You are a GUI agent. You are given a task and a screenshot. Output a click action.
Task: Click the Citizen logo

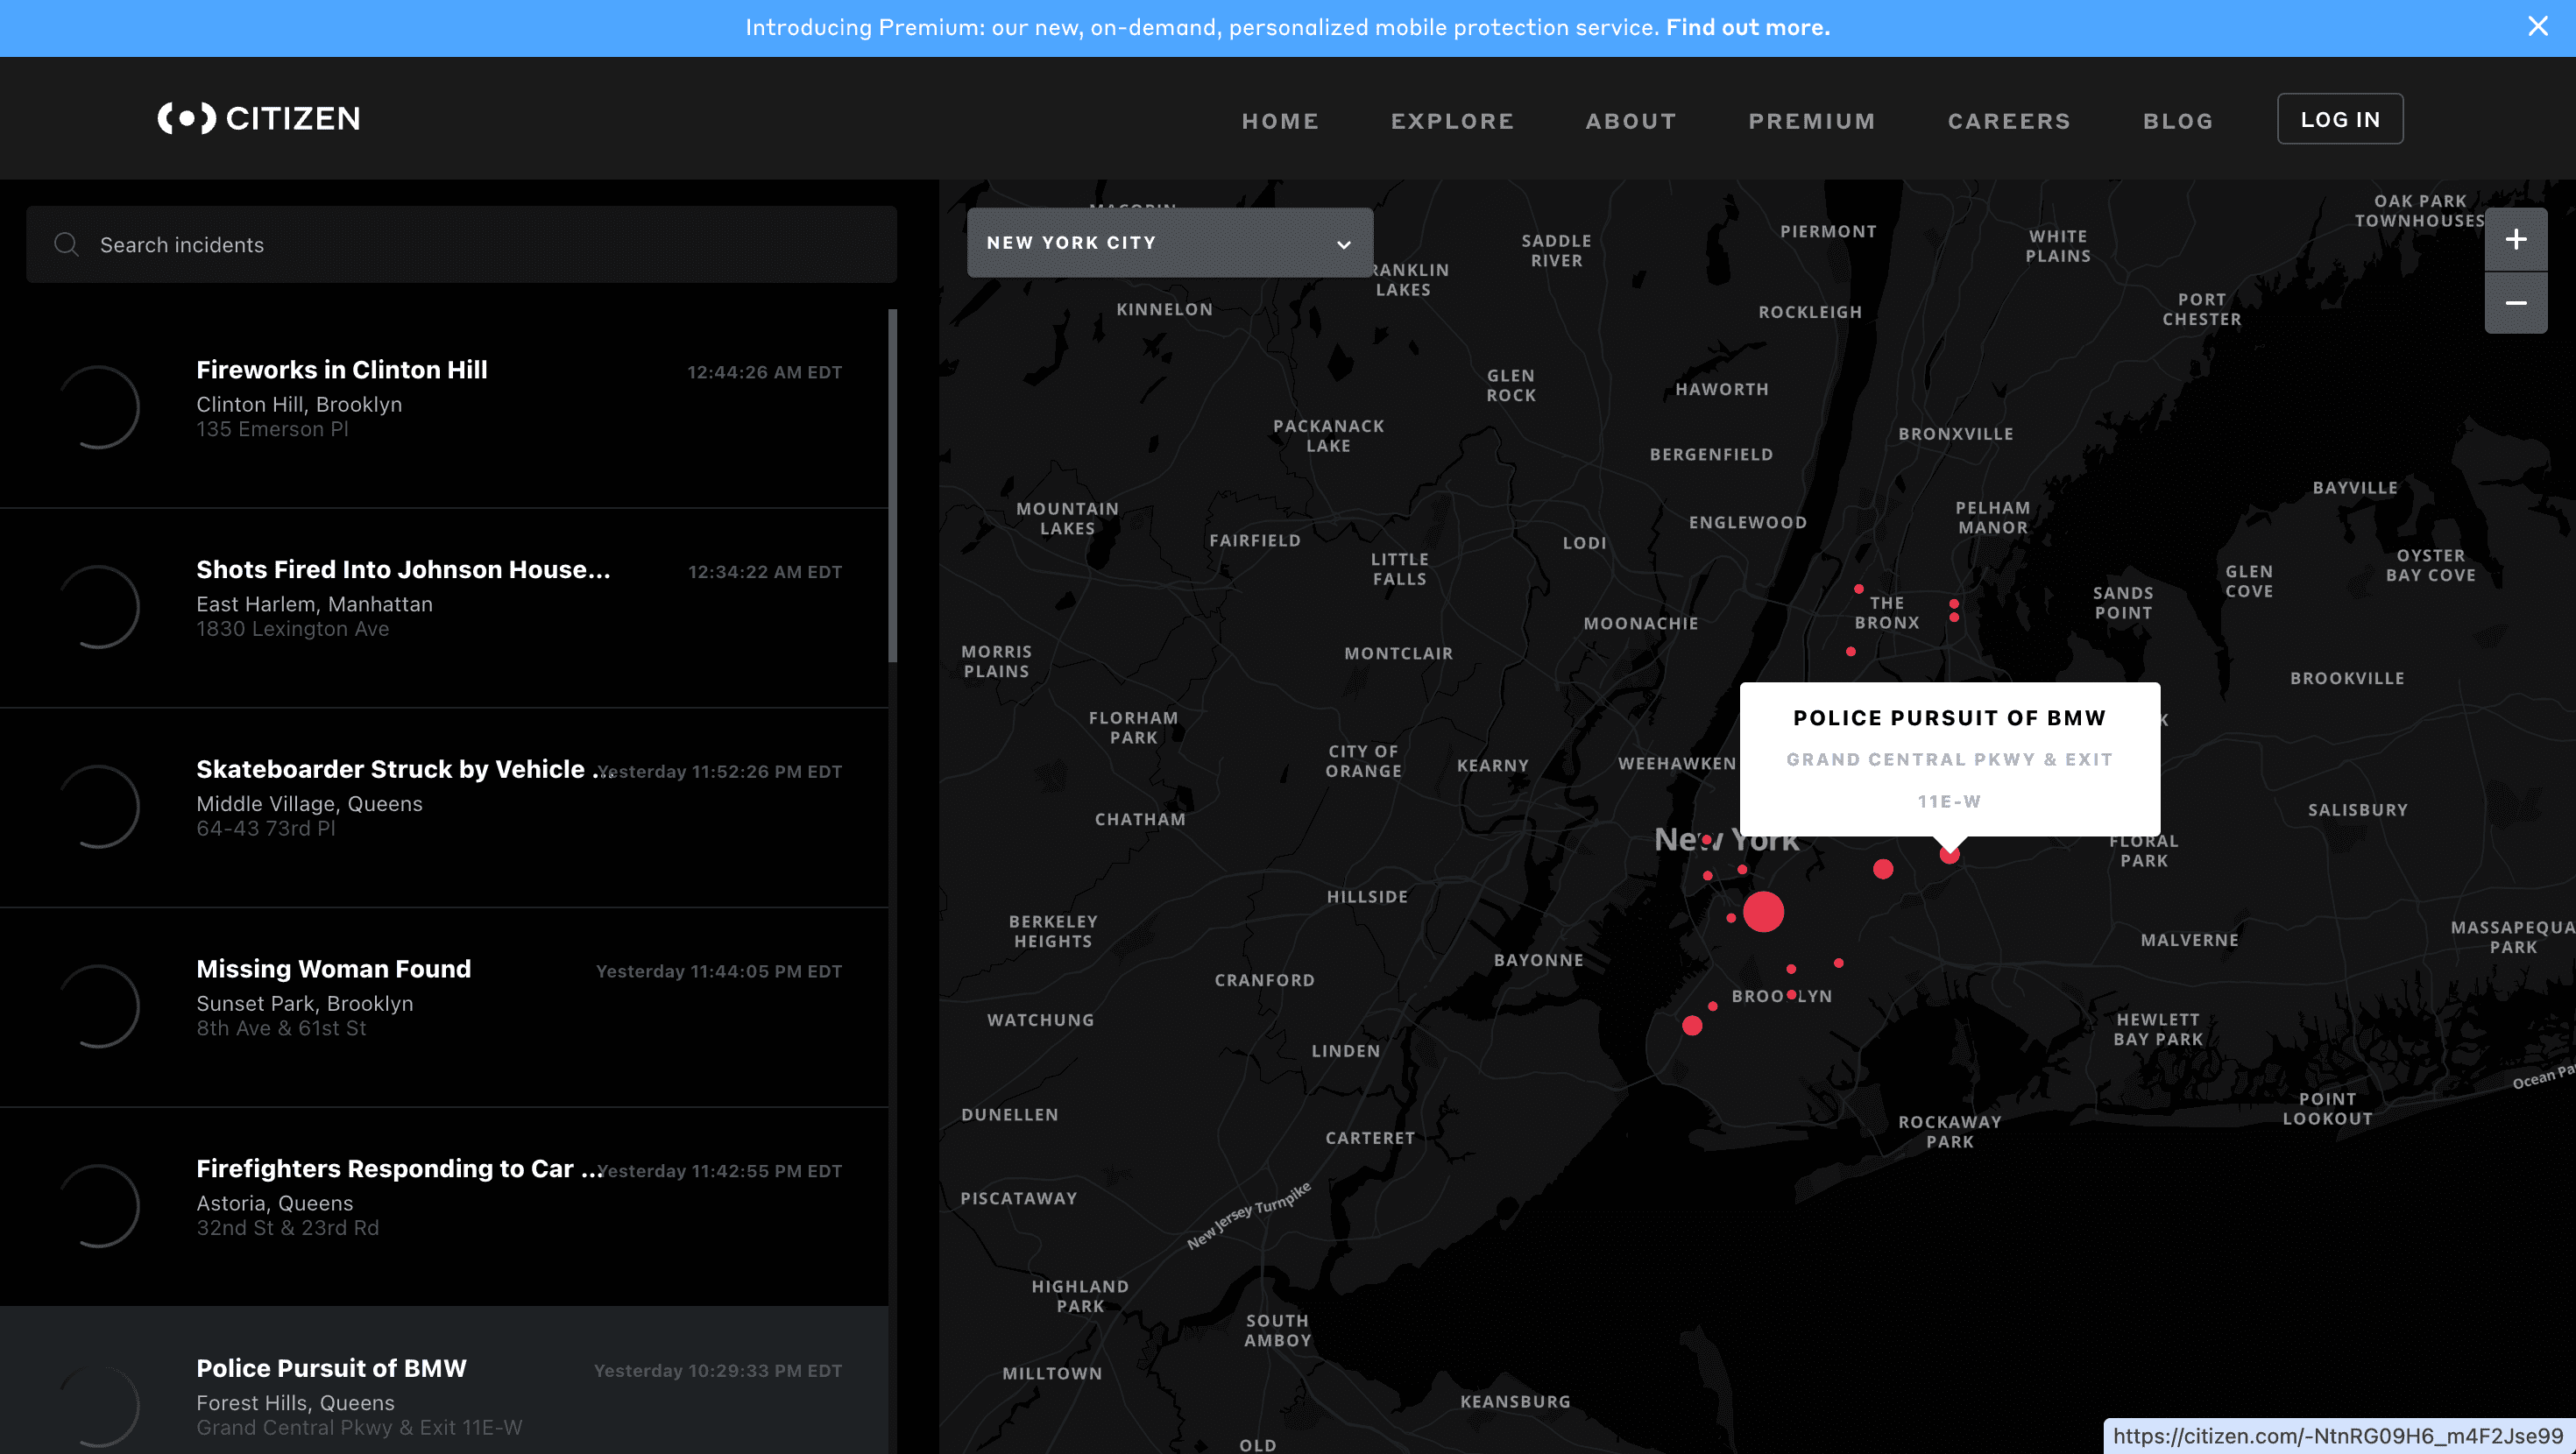(258, 118)
